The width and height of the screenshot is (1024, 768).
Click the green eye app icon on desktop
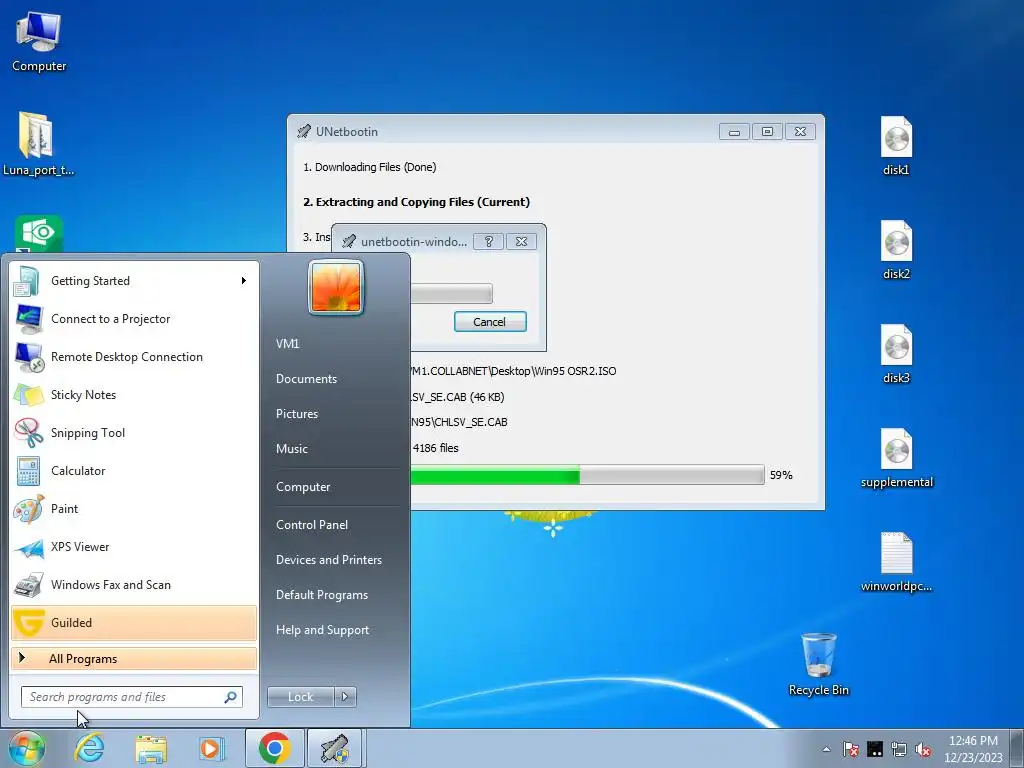pos(39,234)
